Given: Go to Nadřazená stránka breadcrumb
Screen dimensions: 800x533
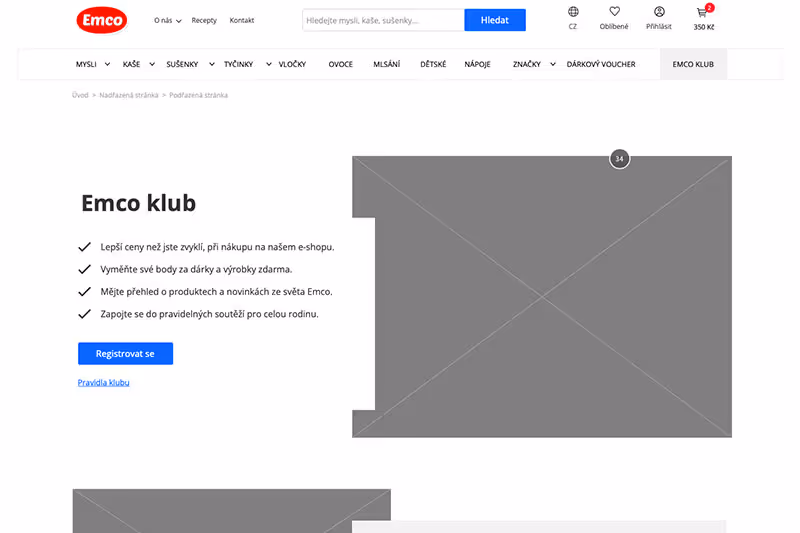Looking at the screenshot, I should click(x=129, y=95).
